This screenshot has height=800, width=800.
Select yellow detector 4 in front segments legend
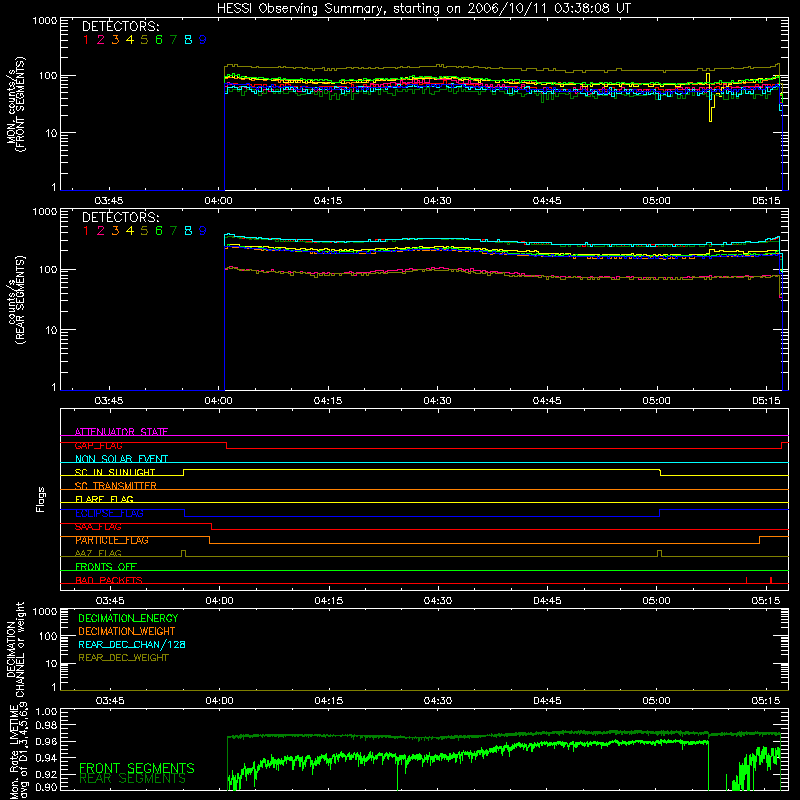130,40
